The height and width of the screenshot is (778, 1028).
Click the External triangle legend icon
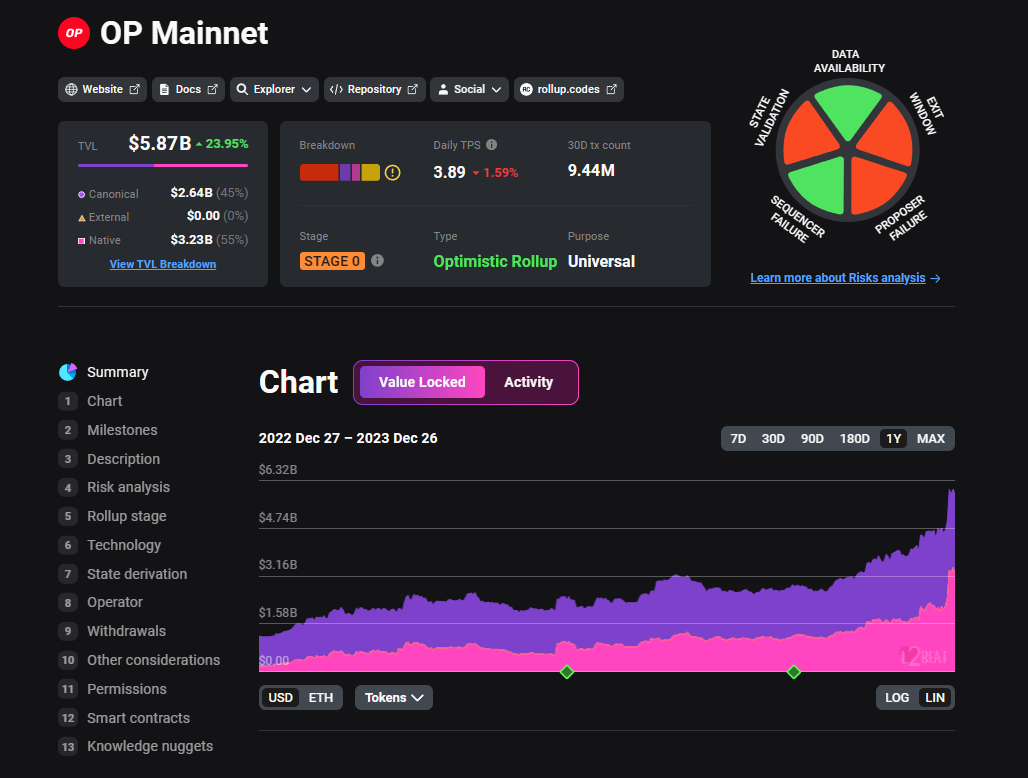(81, 218)
